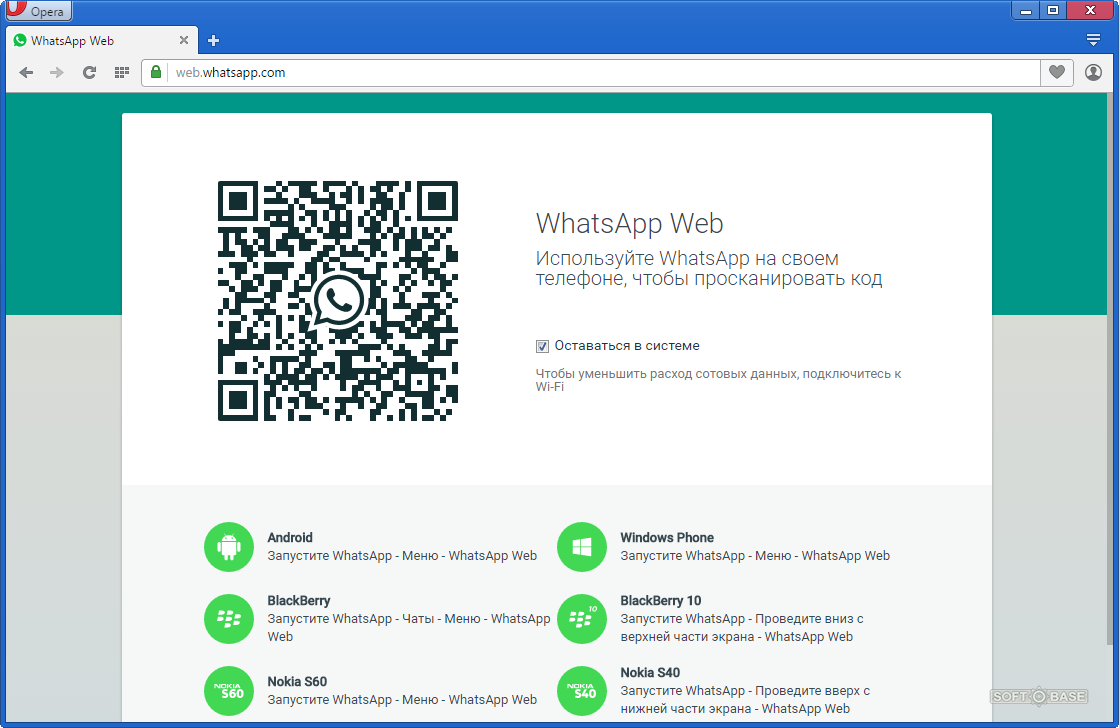Select the Nokia S60 label text
1119x728 pixels.
coord(297,682)
